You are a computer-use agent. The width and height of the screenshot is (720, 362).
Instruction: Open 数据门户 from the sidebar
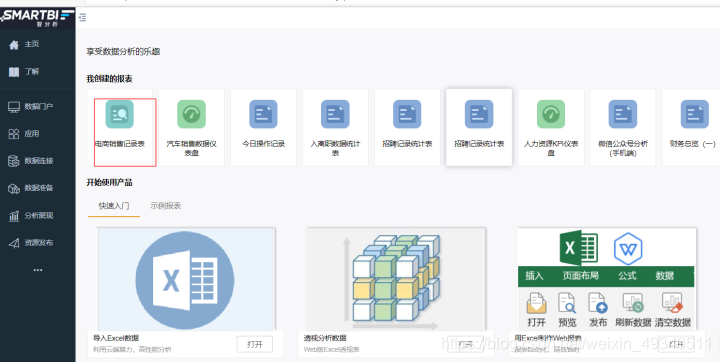pos(30,107)
